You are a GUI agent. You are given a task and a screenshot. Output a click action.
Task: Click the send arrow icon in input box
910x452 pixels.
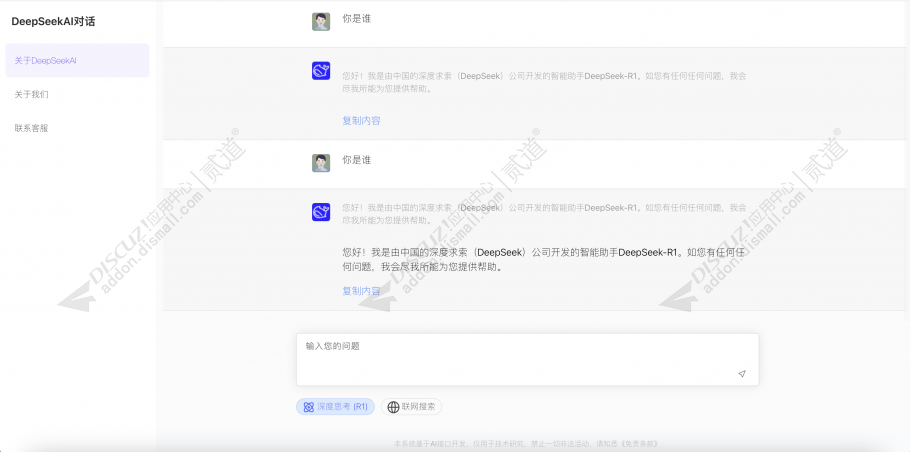(742, 374)
